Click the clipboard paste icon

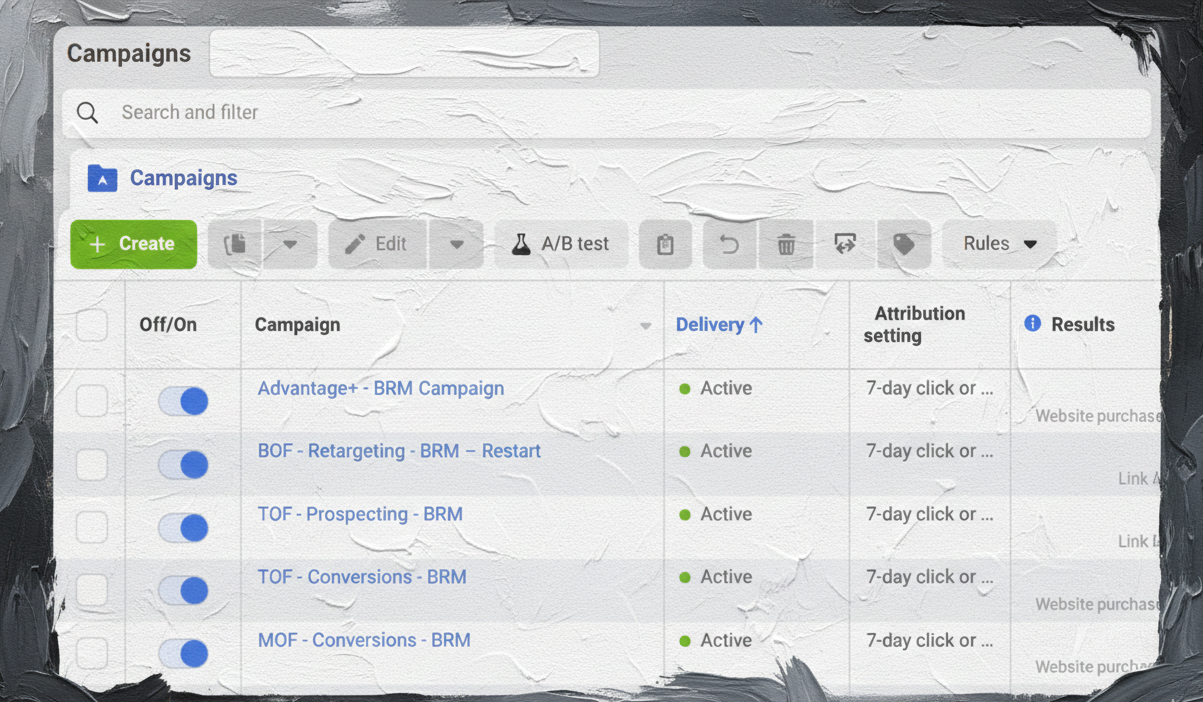tap(665, 245)
